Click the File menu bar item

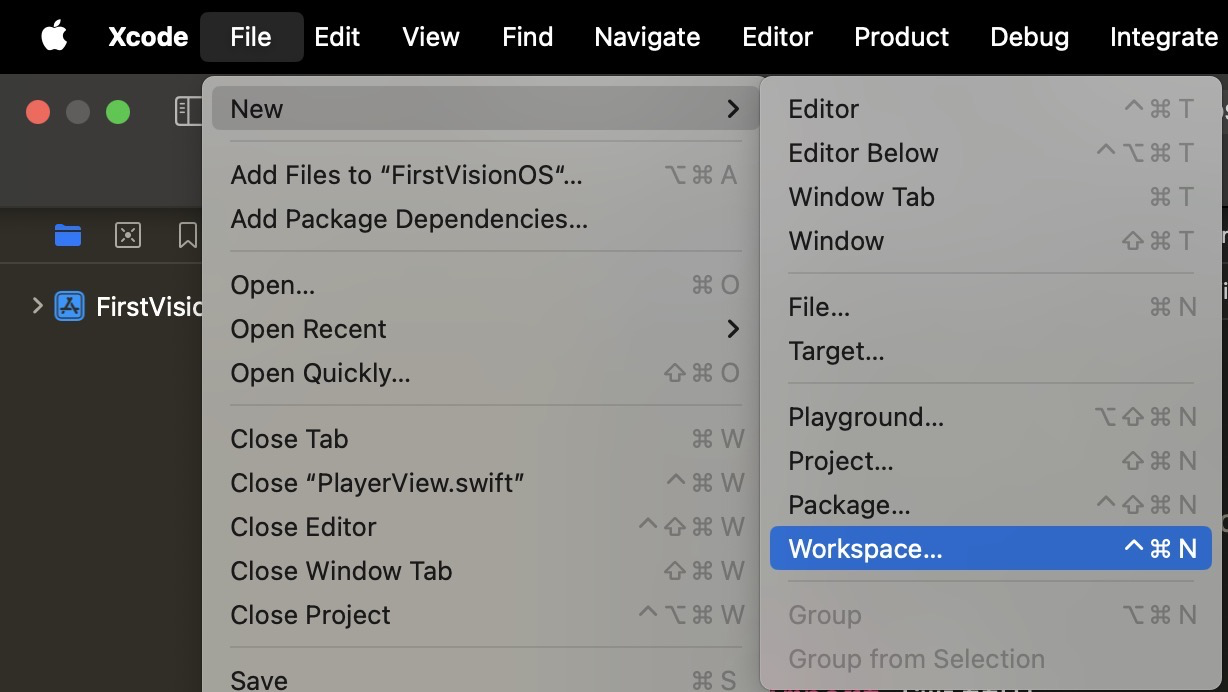pos(251,37)
